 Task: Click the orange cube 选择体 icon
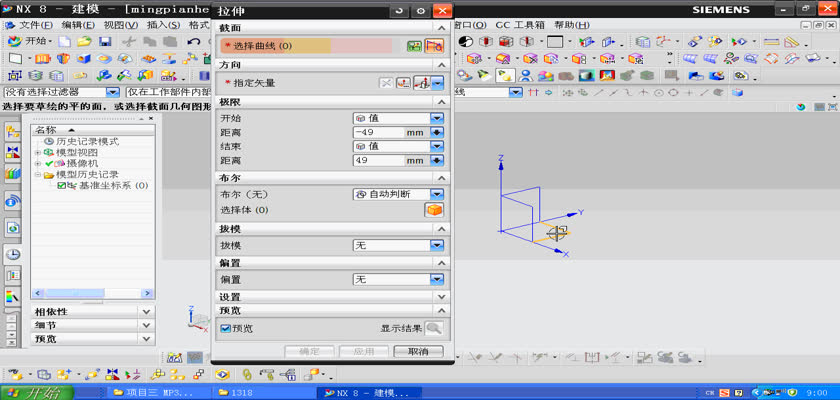tap(434, 210)
